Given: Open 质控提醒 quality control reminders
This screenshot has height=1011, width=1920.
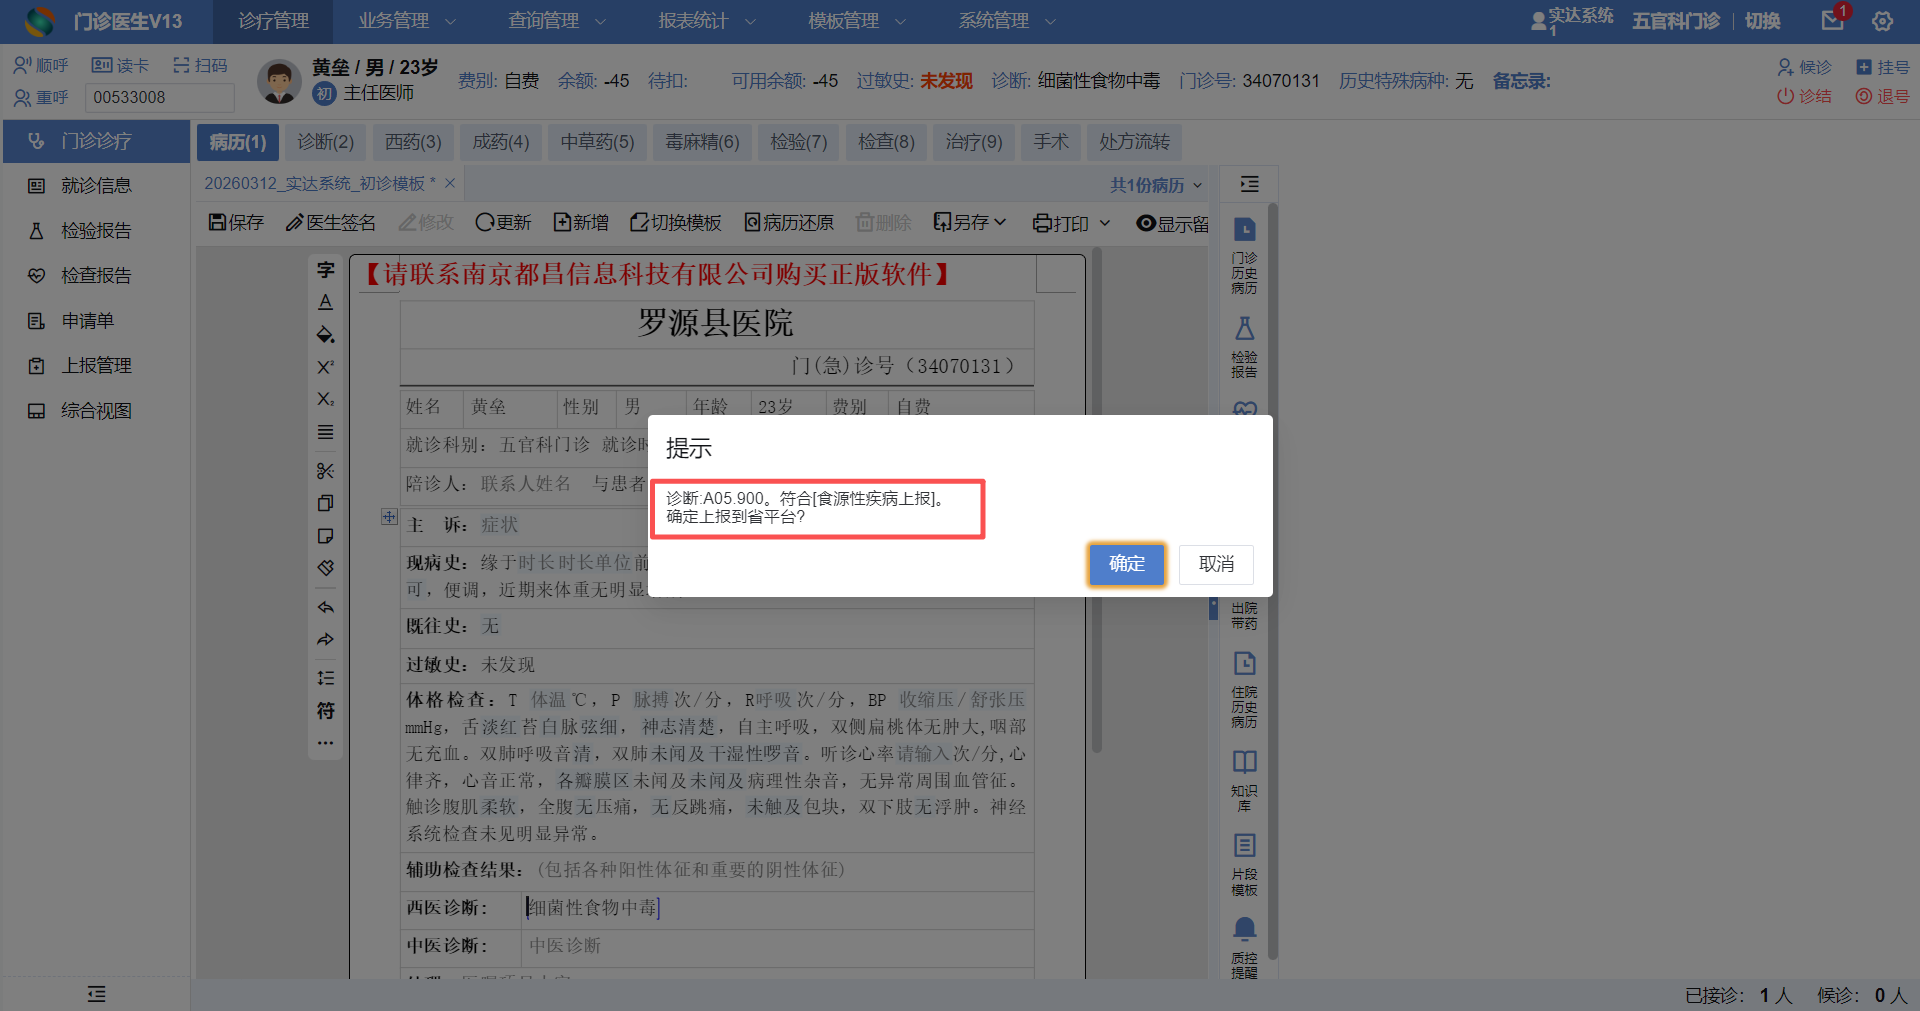Looking at the screenshot, I should (x=1245, y=949).
